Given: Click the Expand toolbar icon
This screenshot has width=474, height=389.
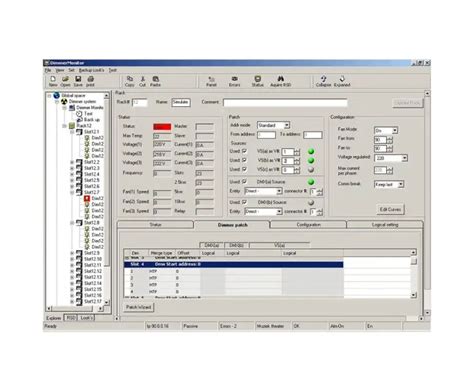Looking at the screenshot, I should [342, 79].
